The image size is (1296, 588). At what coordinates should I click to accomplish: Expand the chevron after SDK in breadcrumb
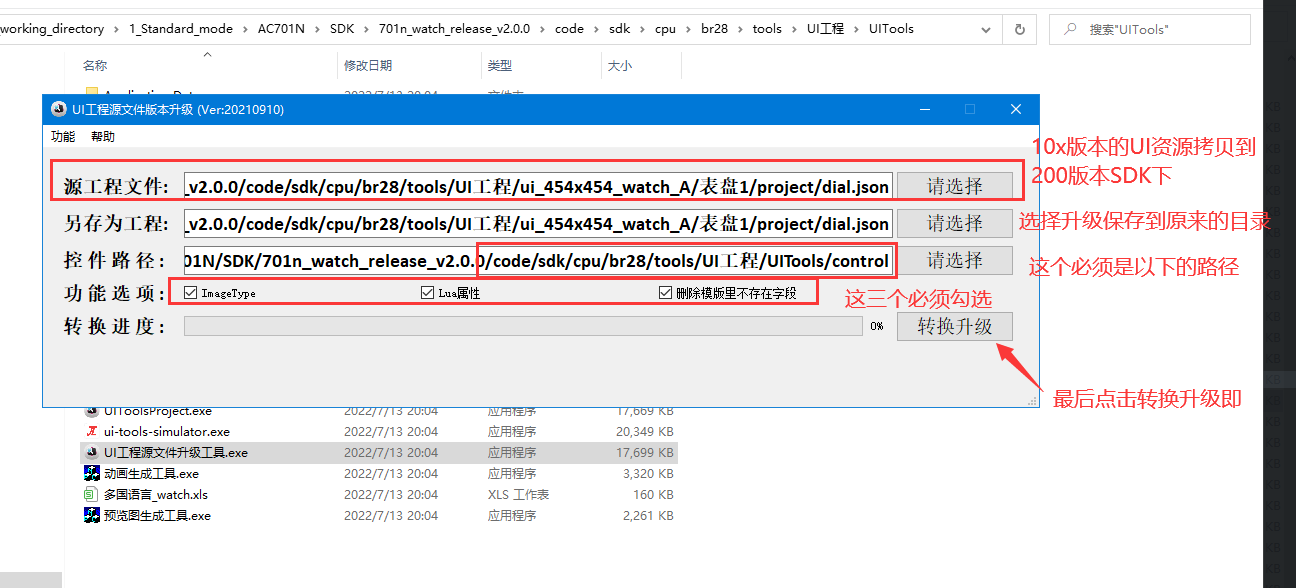click(x=368, y=29)
